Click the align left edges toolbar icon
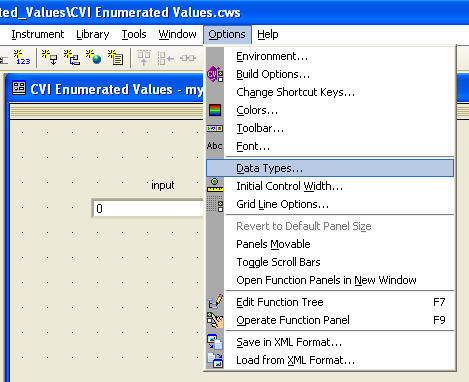This screenshot has height=382, width=469. point(166,58)
